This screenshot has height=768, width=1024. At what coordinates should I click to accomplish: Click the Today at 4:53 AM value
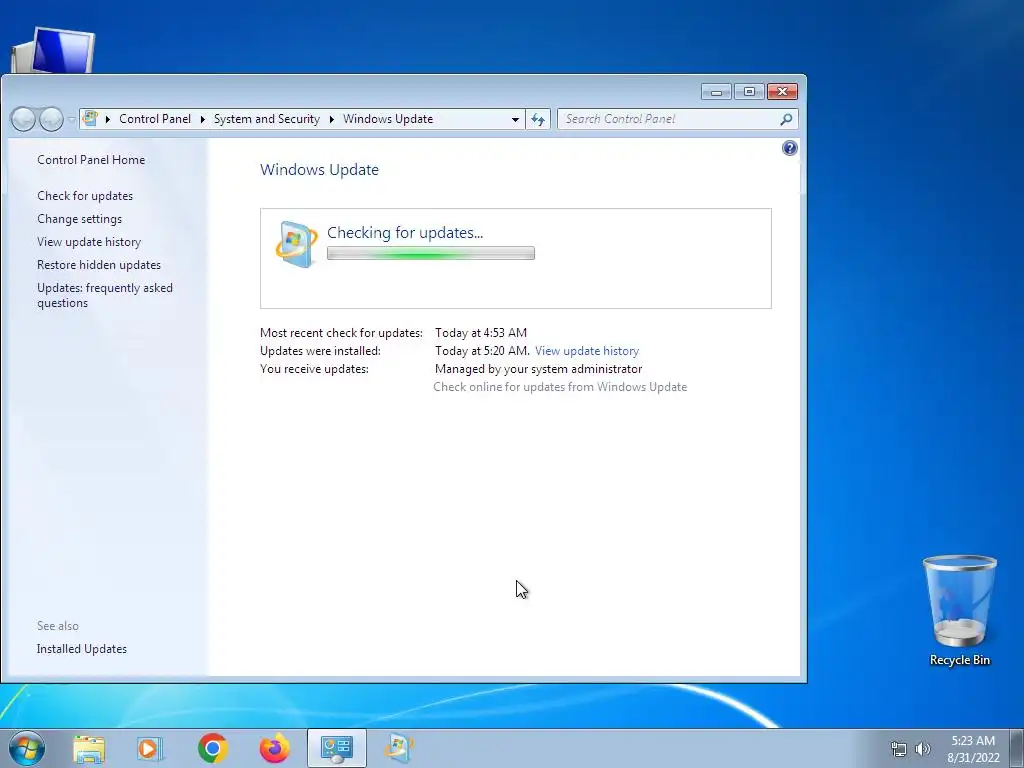coord(481,333)
